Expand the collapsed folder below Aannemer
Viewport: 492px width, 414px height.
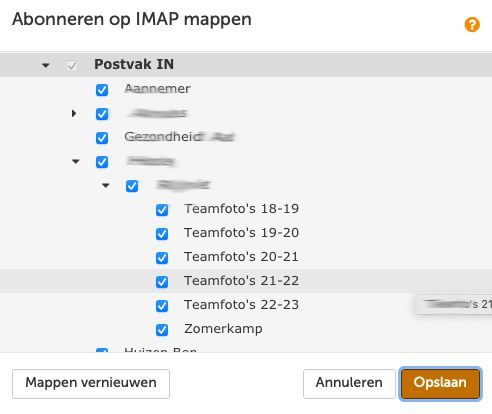[74, 114]
